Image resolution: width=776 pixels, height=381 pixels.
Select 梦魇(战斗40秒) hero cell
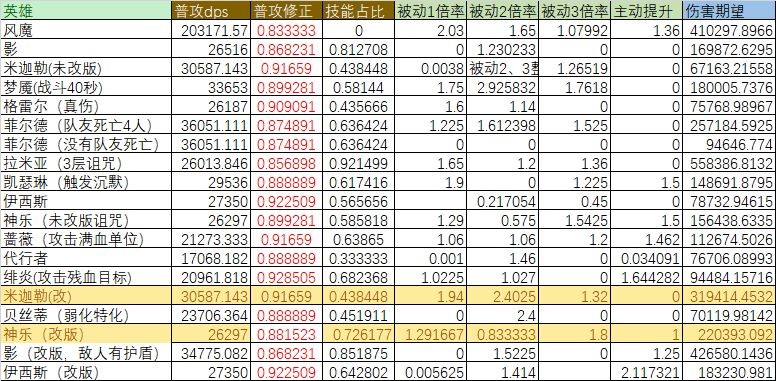(86, 88)
